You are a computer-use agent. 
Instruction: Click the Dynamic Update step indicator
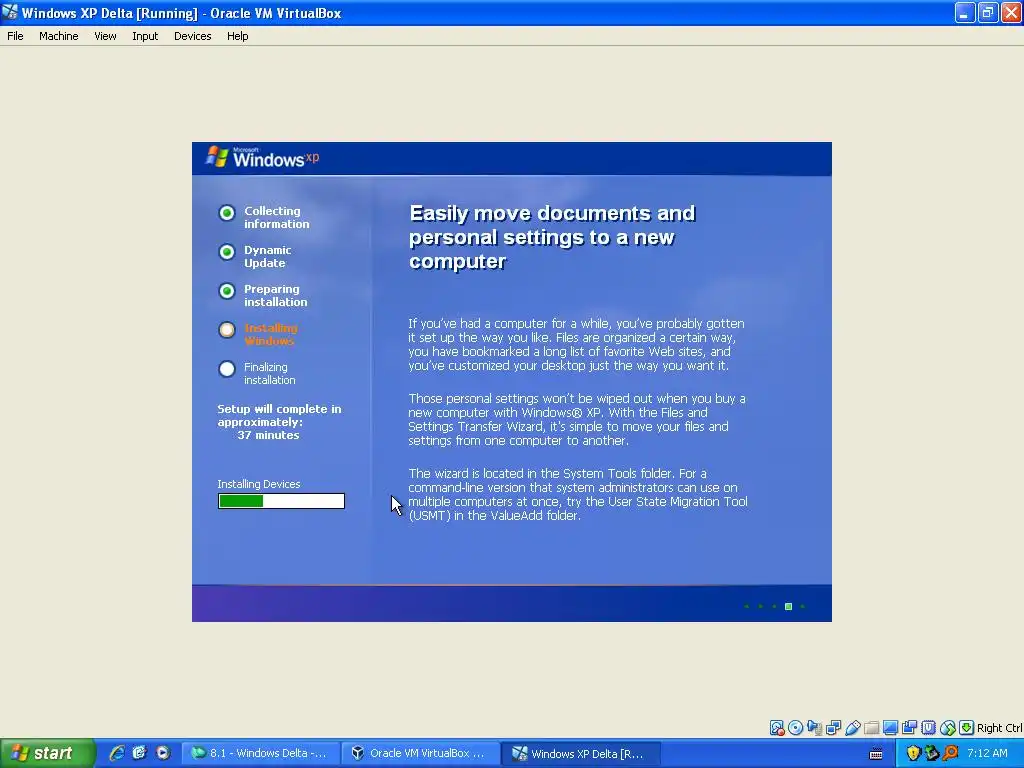coord(227,252)
